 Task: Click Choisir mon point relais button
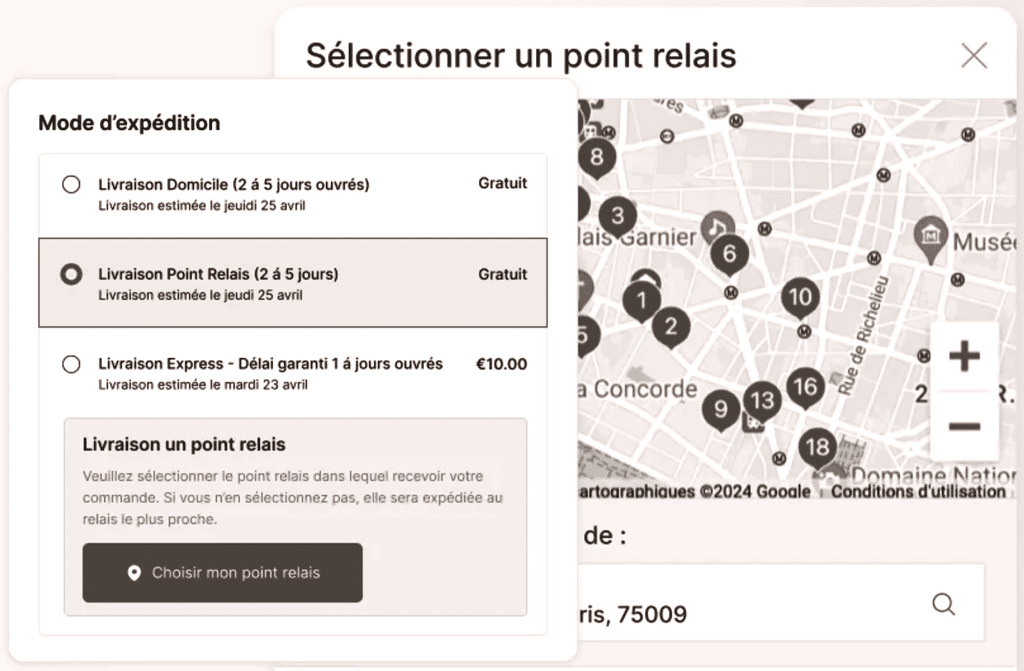click(223, 572)
